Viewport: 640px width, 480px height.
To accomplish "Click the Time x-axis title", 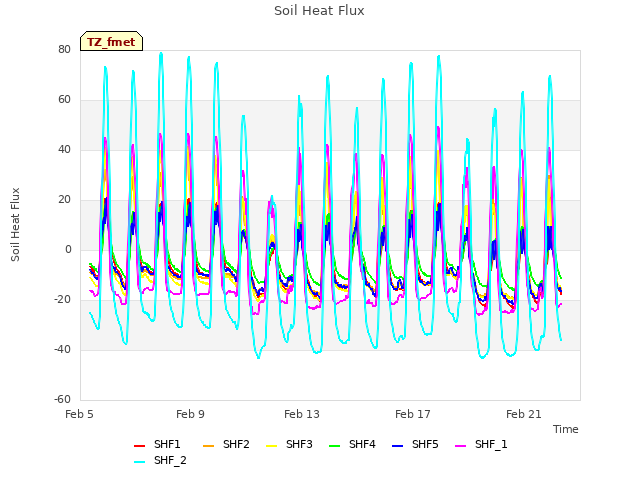I will coord(566,429).
